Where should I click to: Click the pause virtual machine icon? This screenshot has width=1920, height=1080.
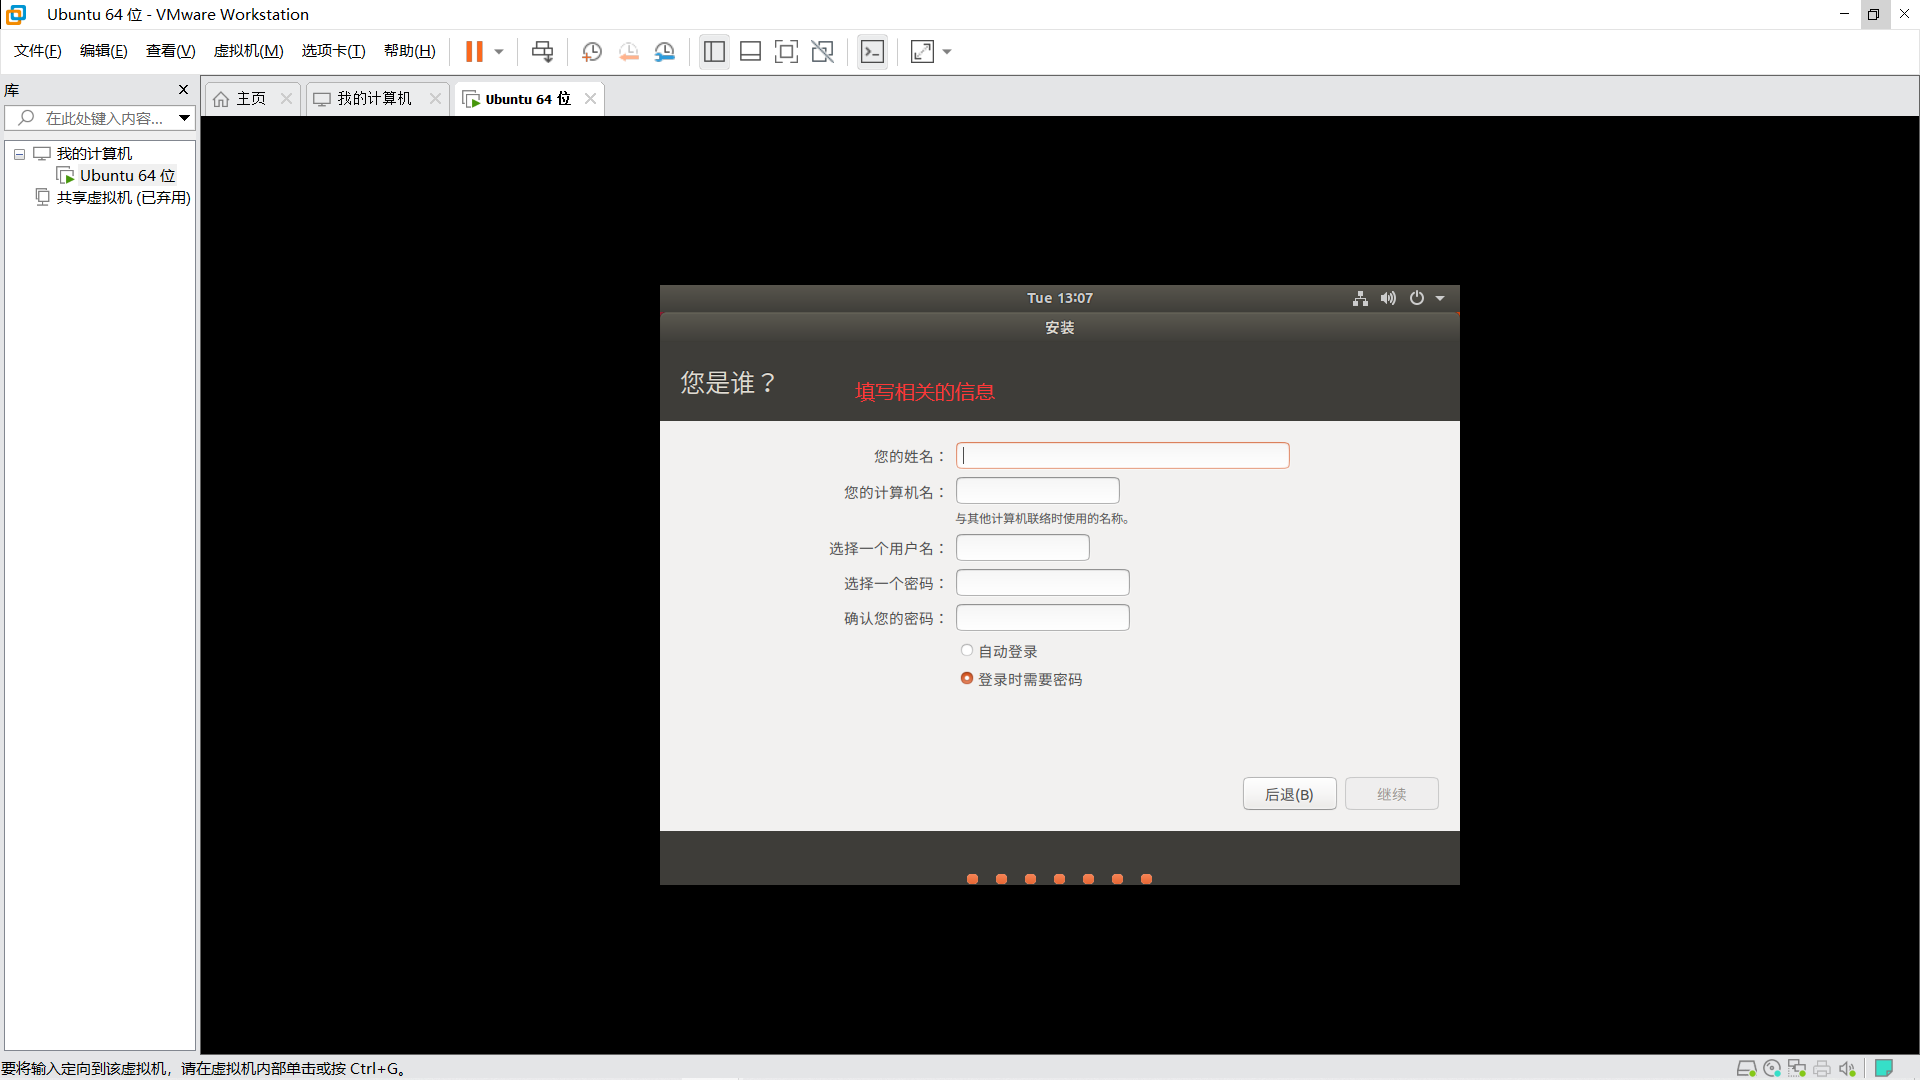point(474,52)
